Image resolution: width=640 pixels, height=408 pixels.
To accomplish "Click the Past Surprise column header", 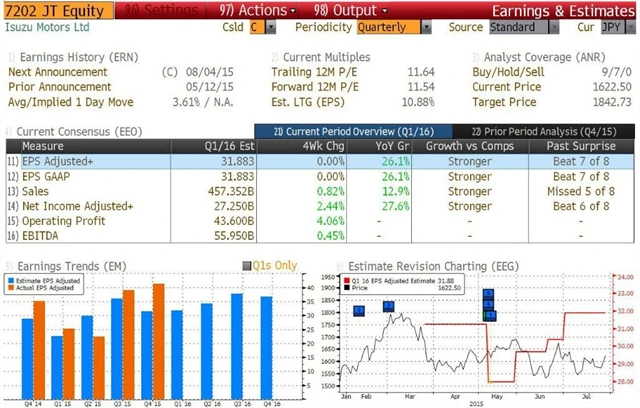I will (581, 146).
